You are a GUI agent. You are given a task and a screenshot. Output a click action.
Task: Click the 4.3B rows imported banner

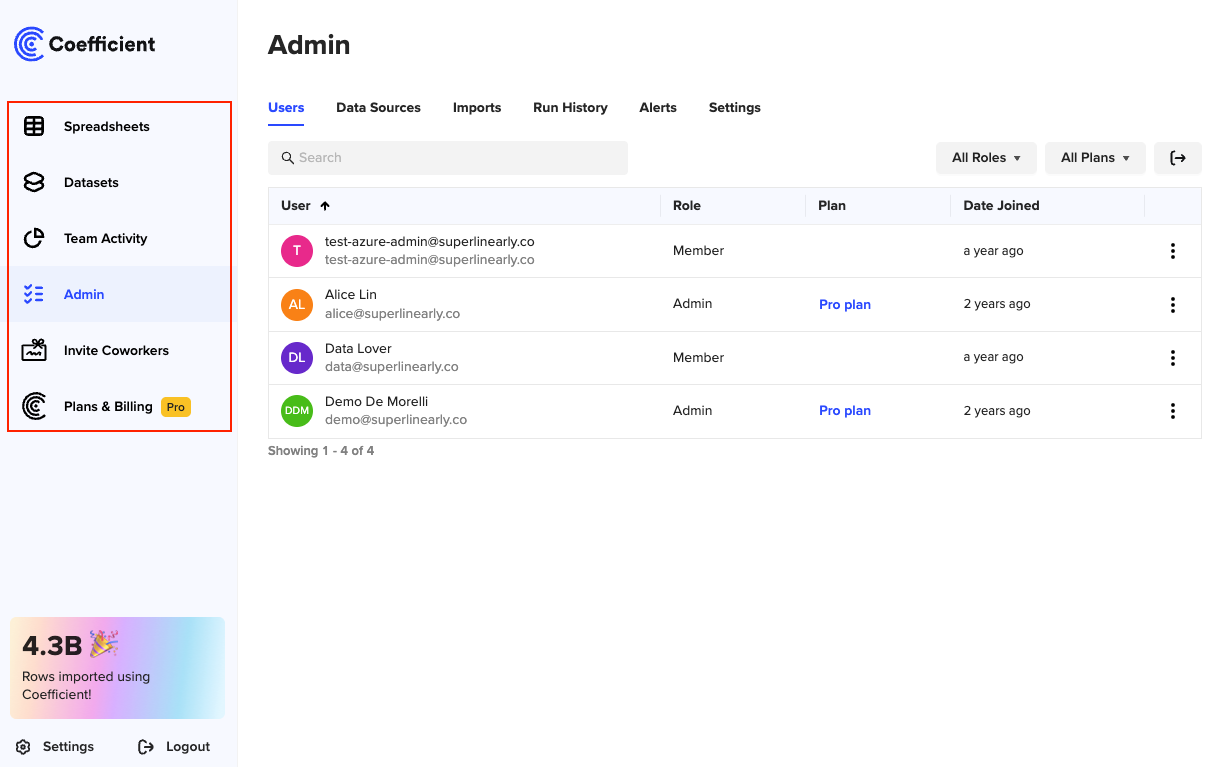pos(117,668)
